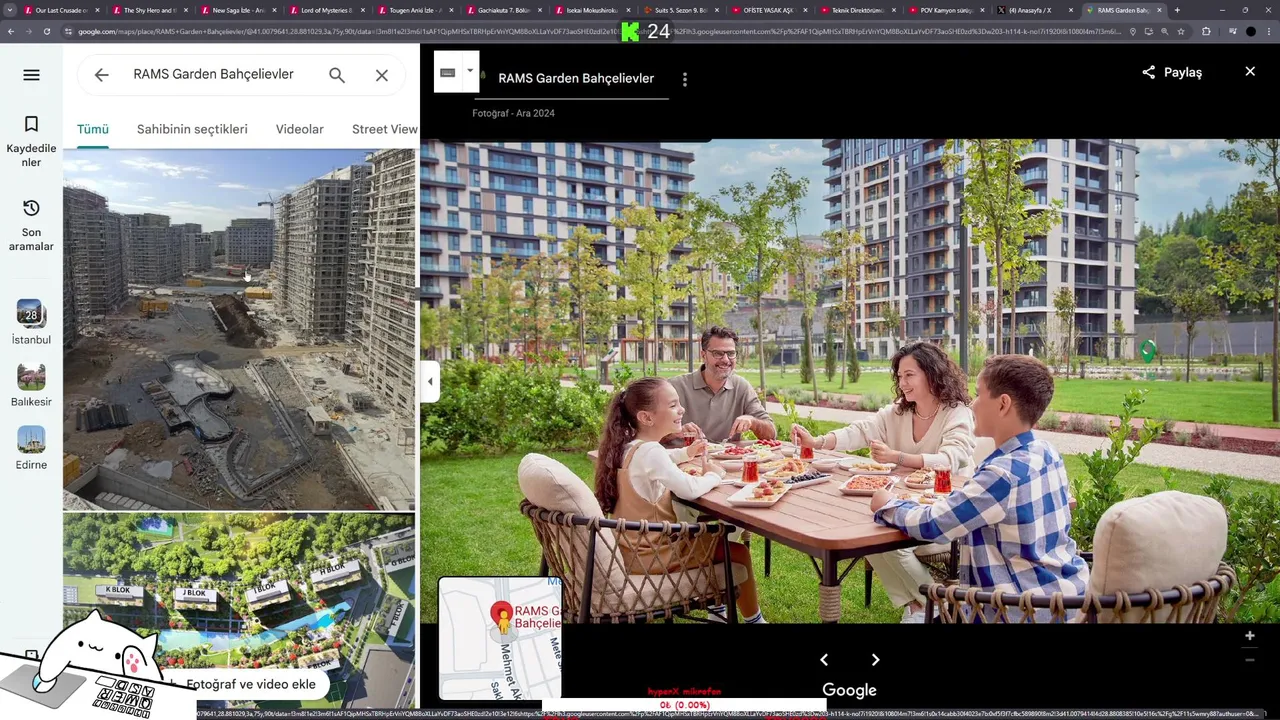Click the keyboard input tool icon
Image resolution: width=1280 pixels, height=720 pixels.
pyautogui.click(x=447, y=72)
